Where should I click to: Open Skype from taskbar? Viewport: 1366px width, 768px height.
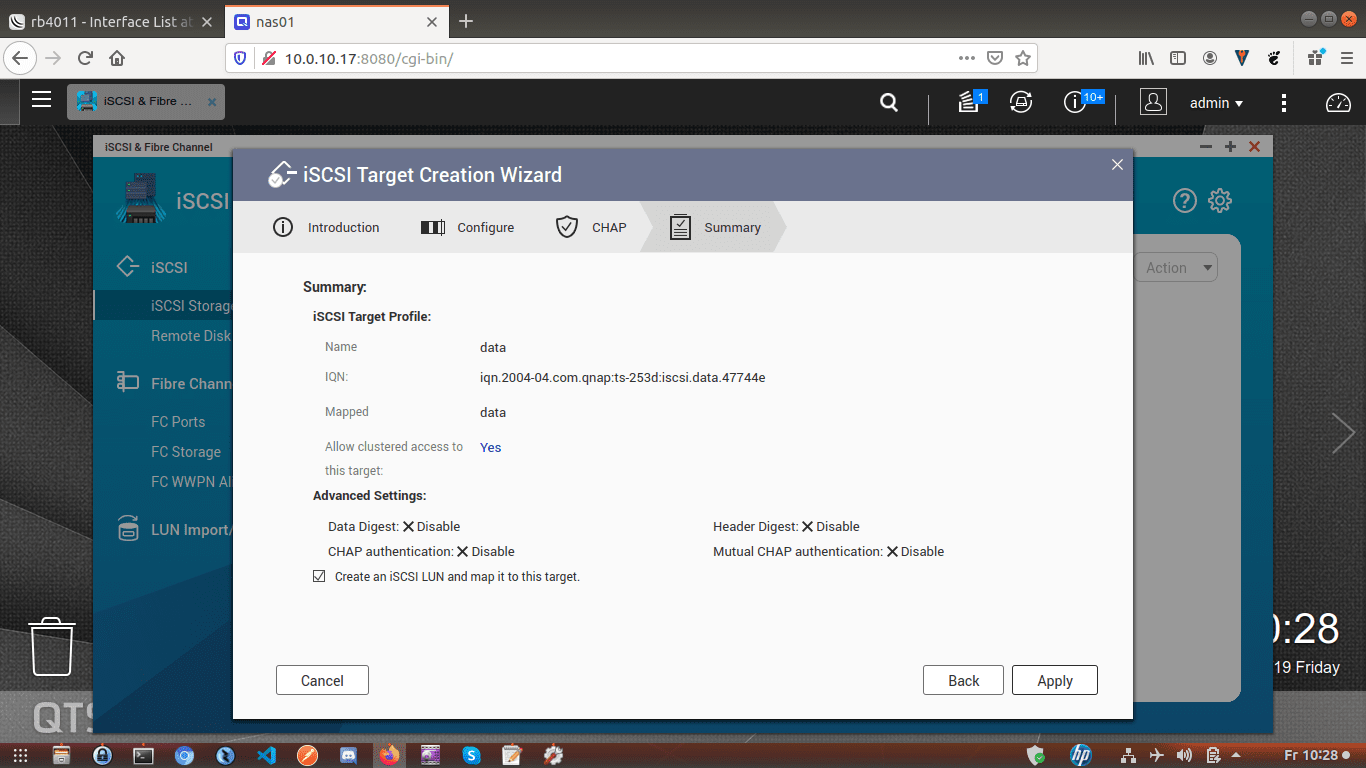(x=471, y=755)
